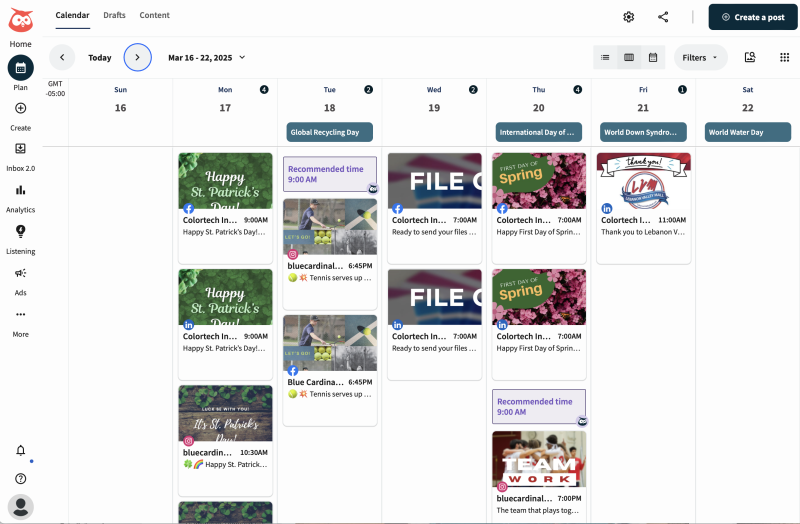Screen dimensions: 800x524
Task: Select the Sat 22 day header
Action: click(x=748, y=99)
